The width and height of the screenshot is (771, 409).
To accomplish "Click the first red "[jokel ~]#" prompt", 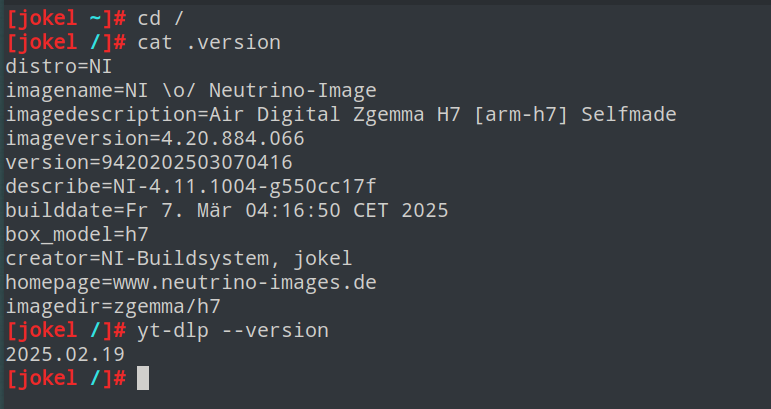I will pos(66,18).
